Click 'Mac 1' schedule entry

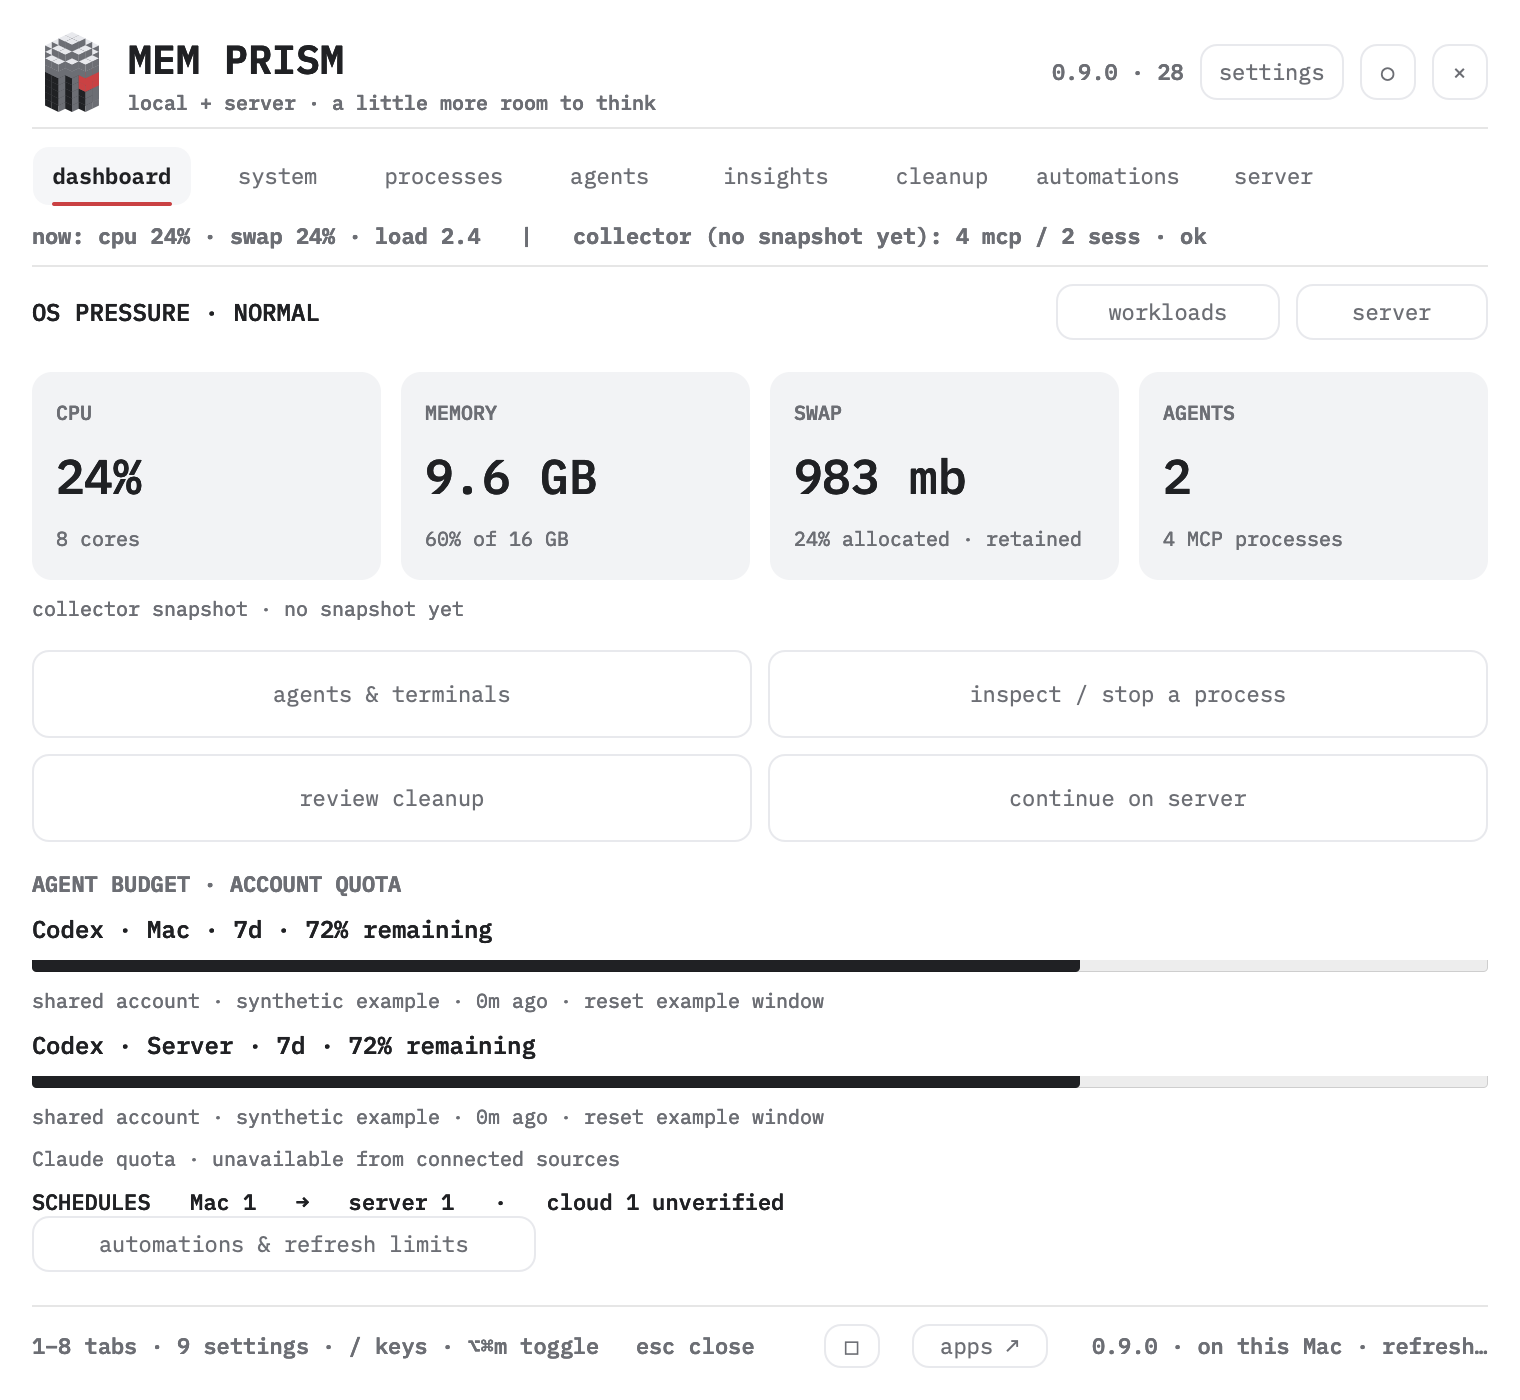pyautogui.click(x=223, y=1202)
